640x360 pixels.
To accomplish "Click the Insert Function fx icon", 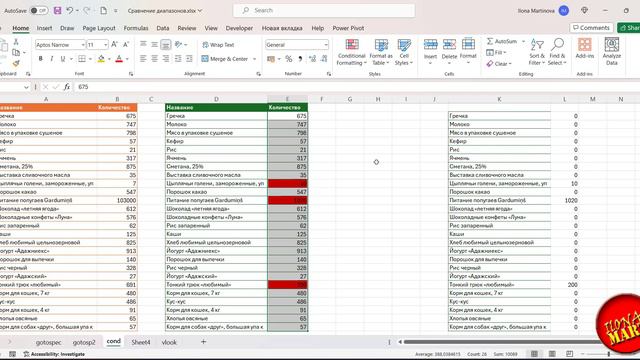I will (67, 87).
